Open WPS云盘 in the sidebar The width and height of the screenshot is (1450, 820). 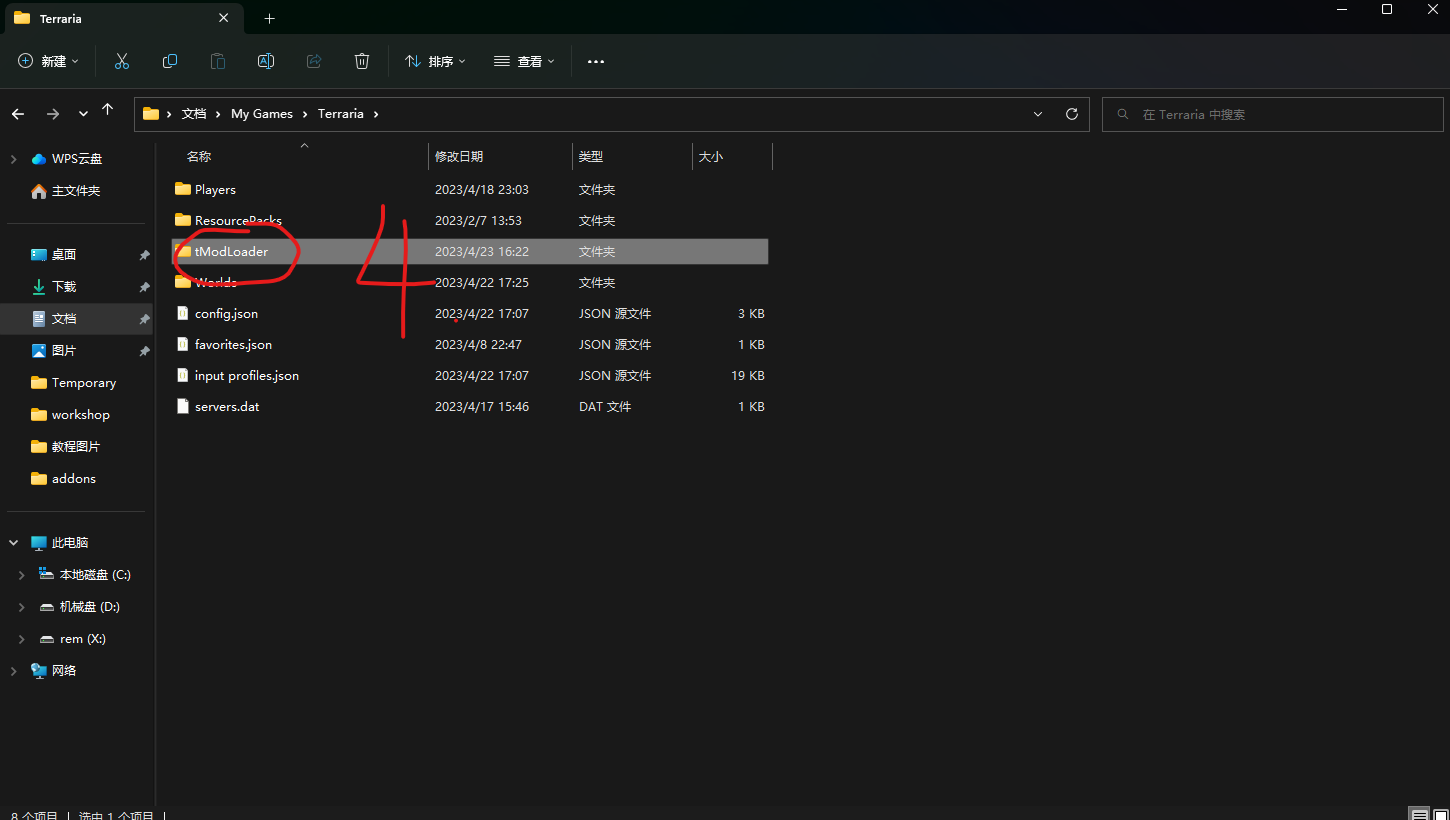[77, 158]
